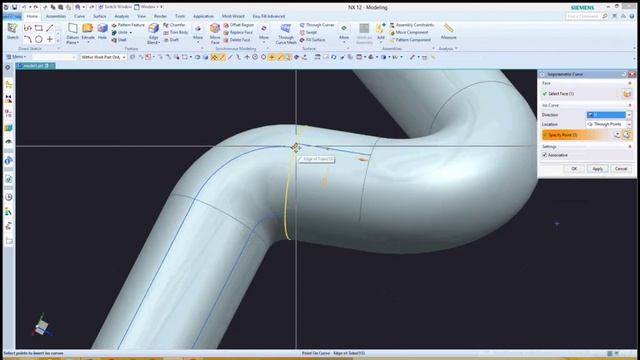
Task: Click the View ribbon tab
Action: tap(142, 16)
